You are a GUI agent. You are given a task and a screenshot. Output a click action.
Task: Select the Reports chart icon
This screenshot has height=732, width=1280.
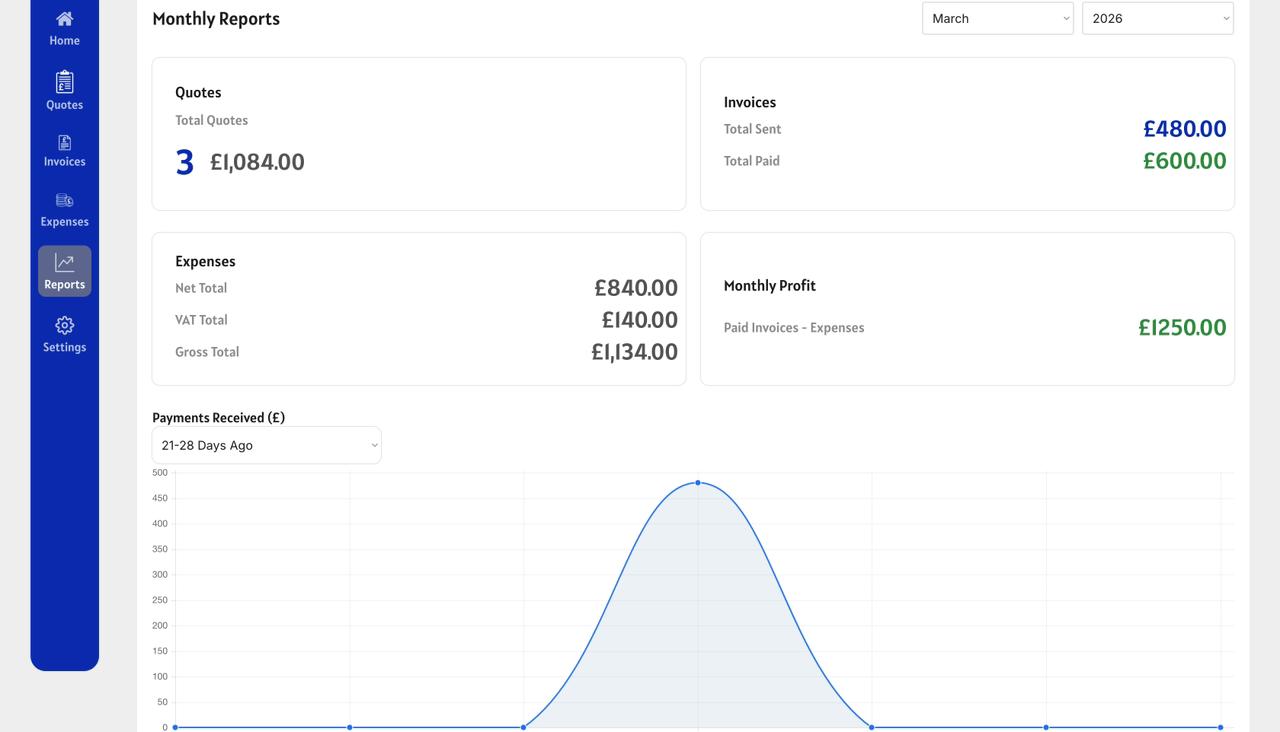pyautogui.click(x=64, y=263)
